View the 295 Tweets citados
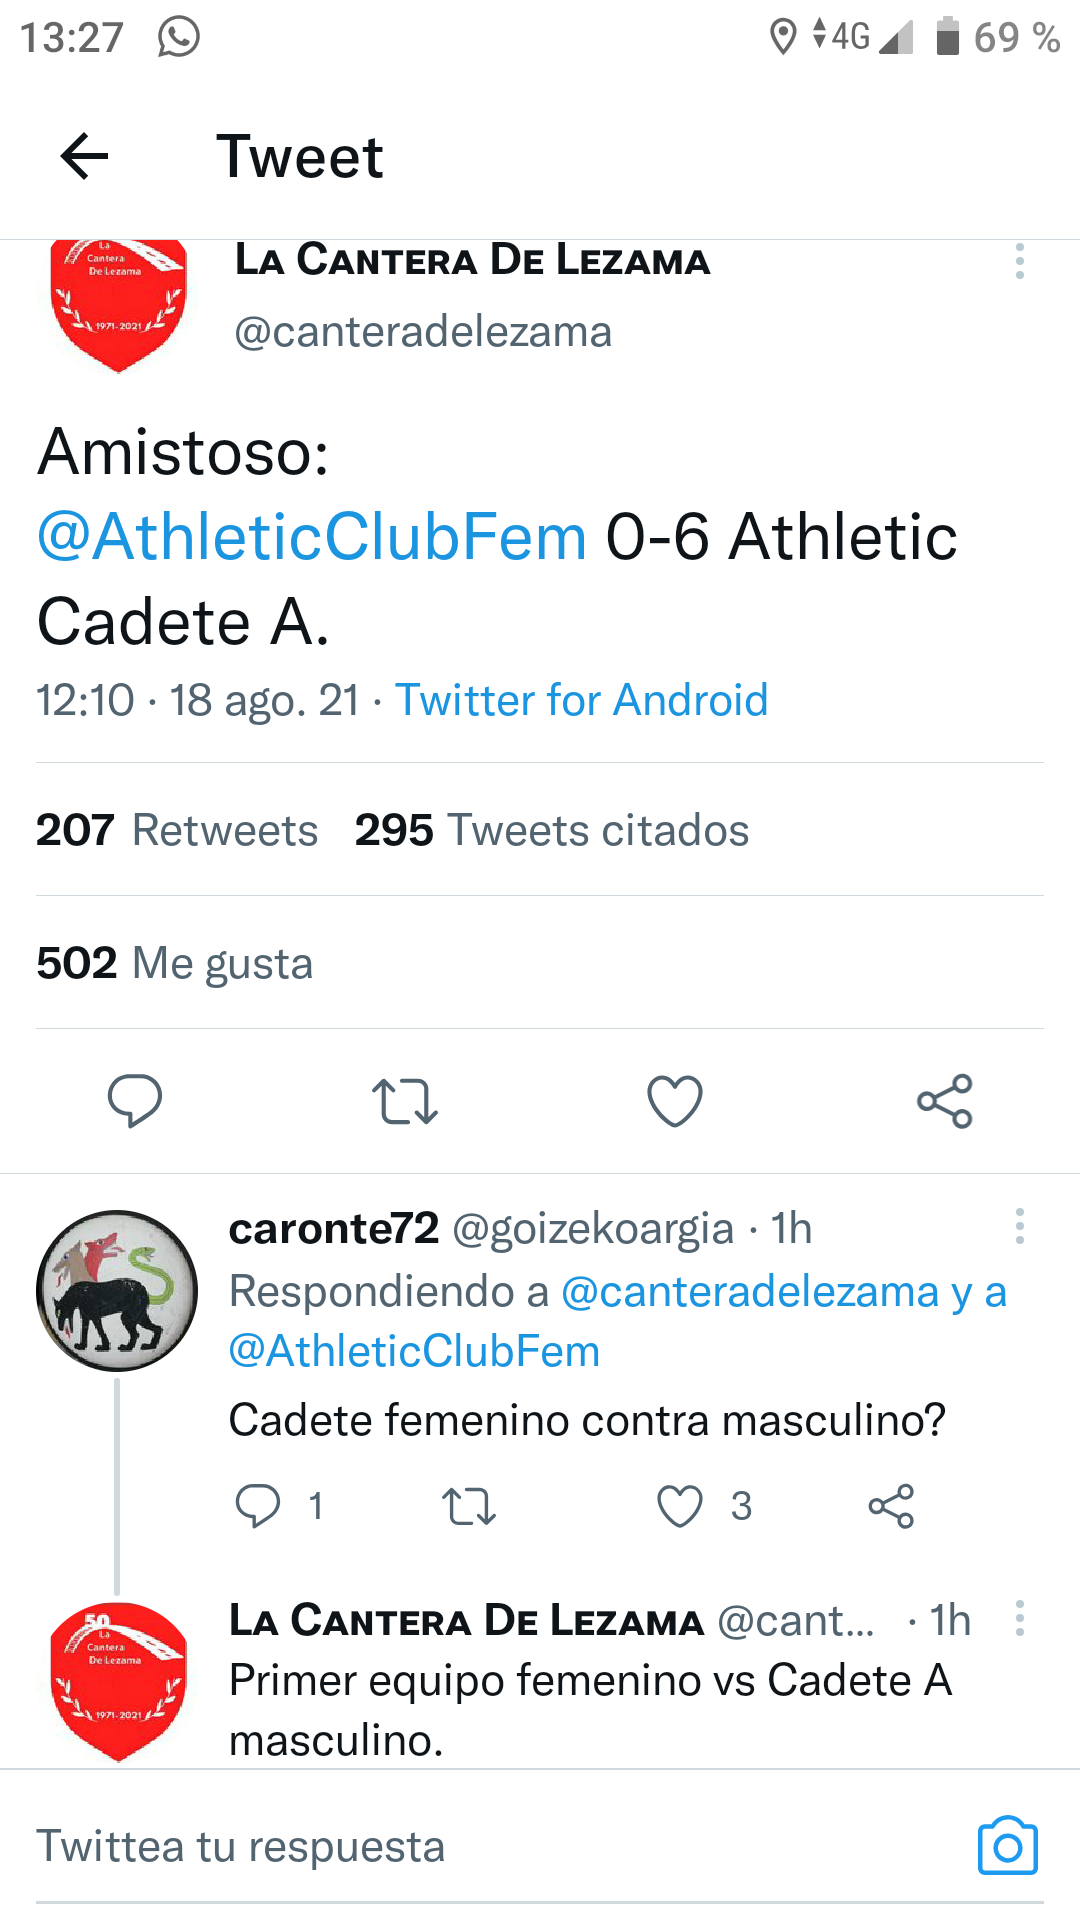1080x1920 pixels. pyautogui.click(x=551, y=830)
